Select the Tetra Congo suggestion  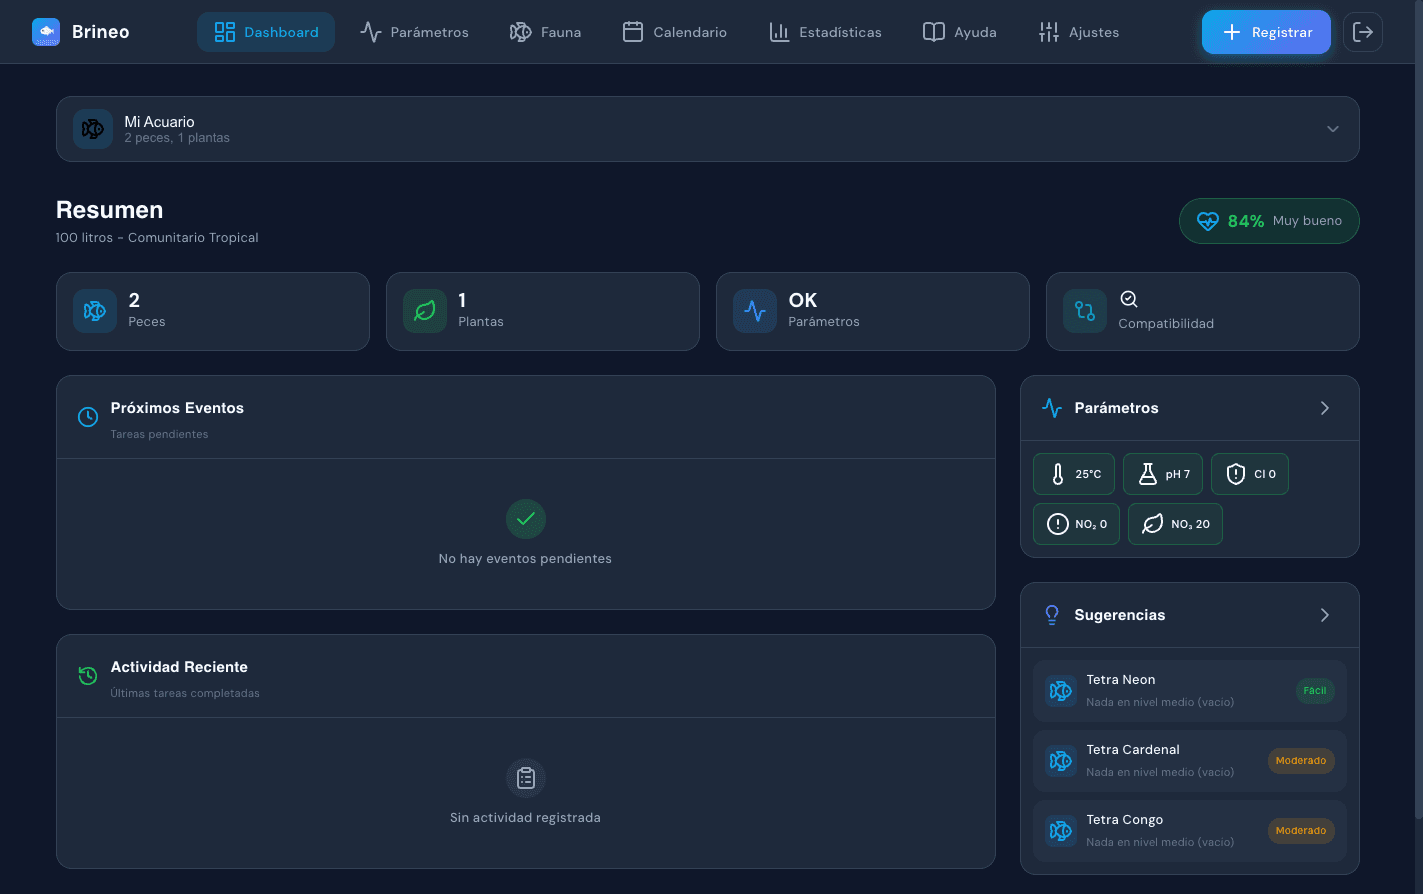pyautogui.click(x=1190, y=831)
